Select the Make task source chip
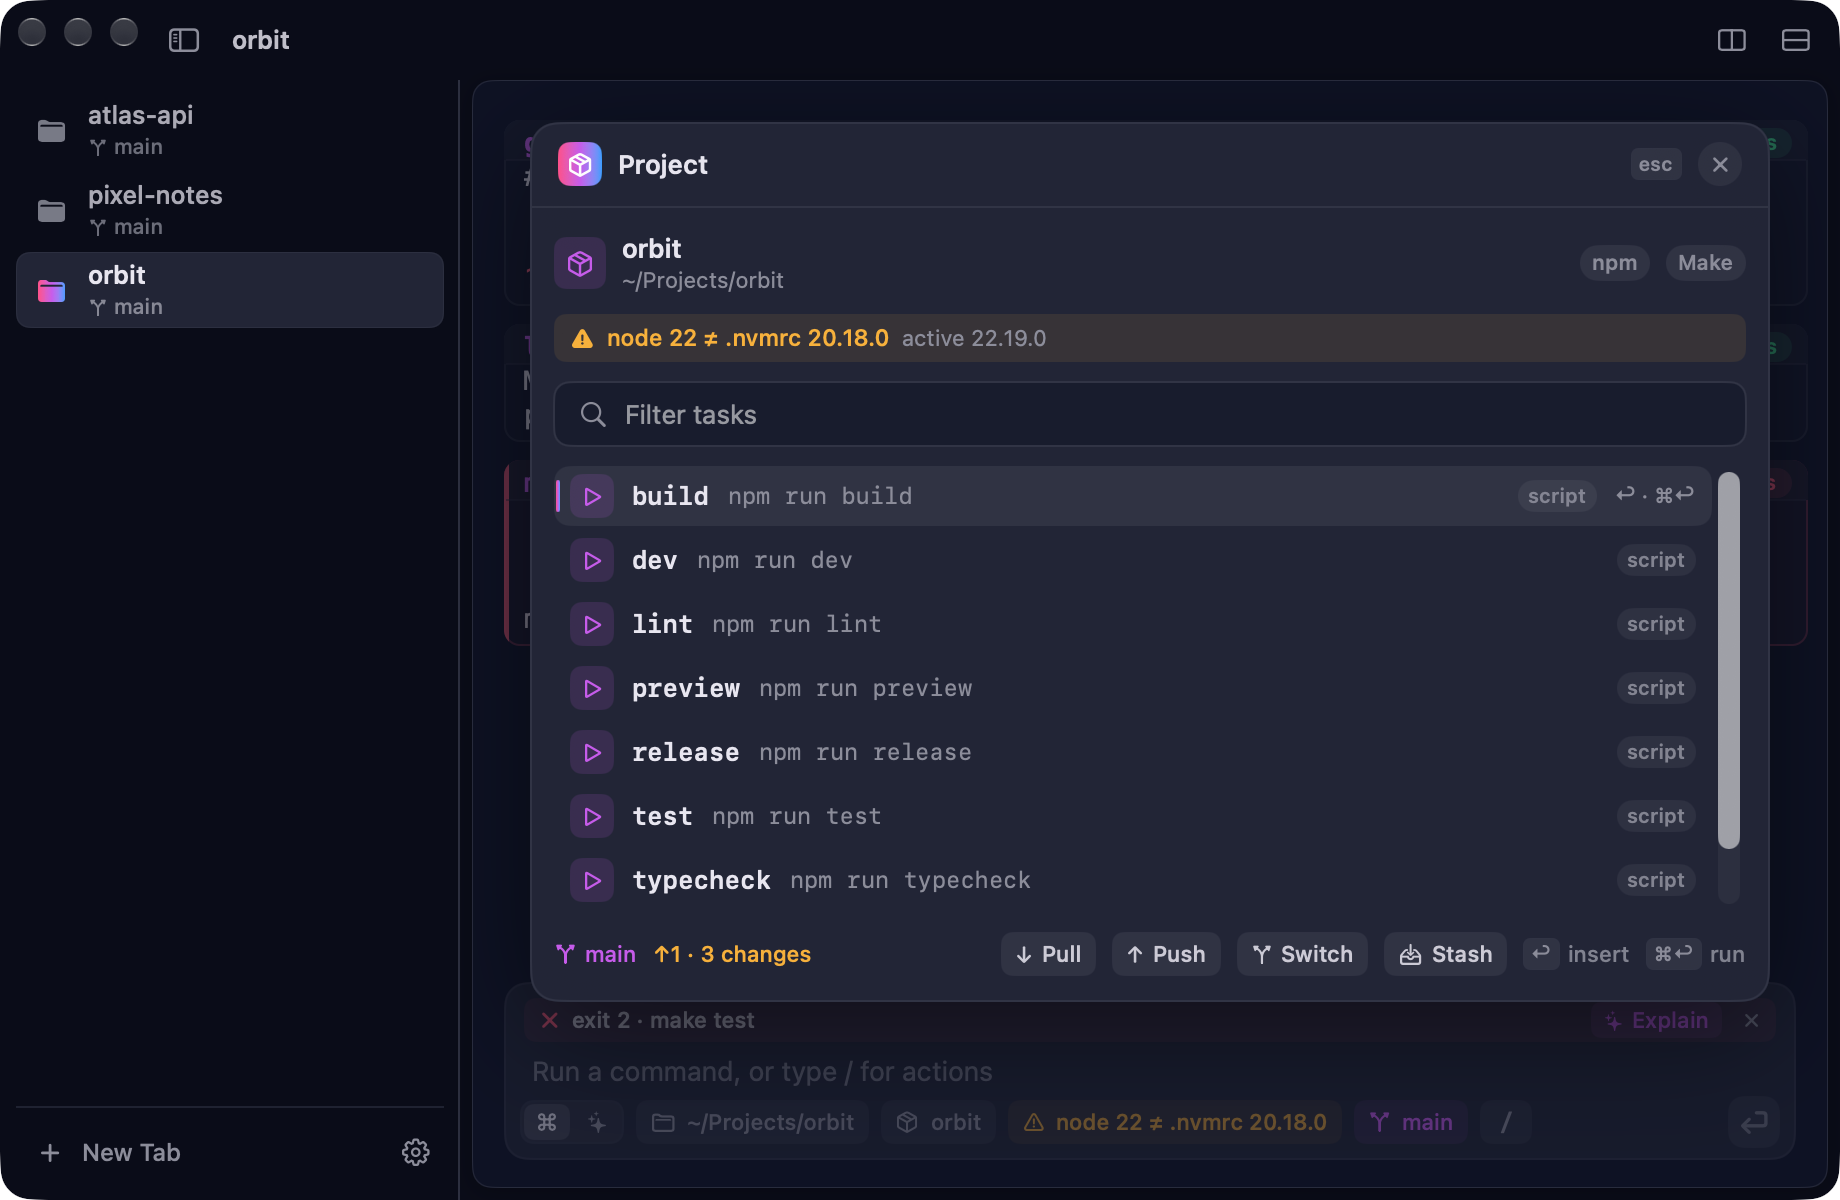This screenshot has width=1840, height=1200. (1705, 263)
